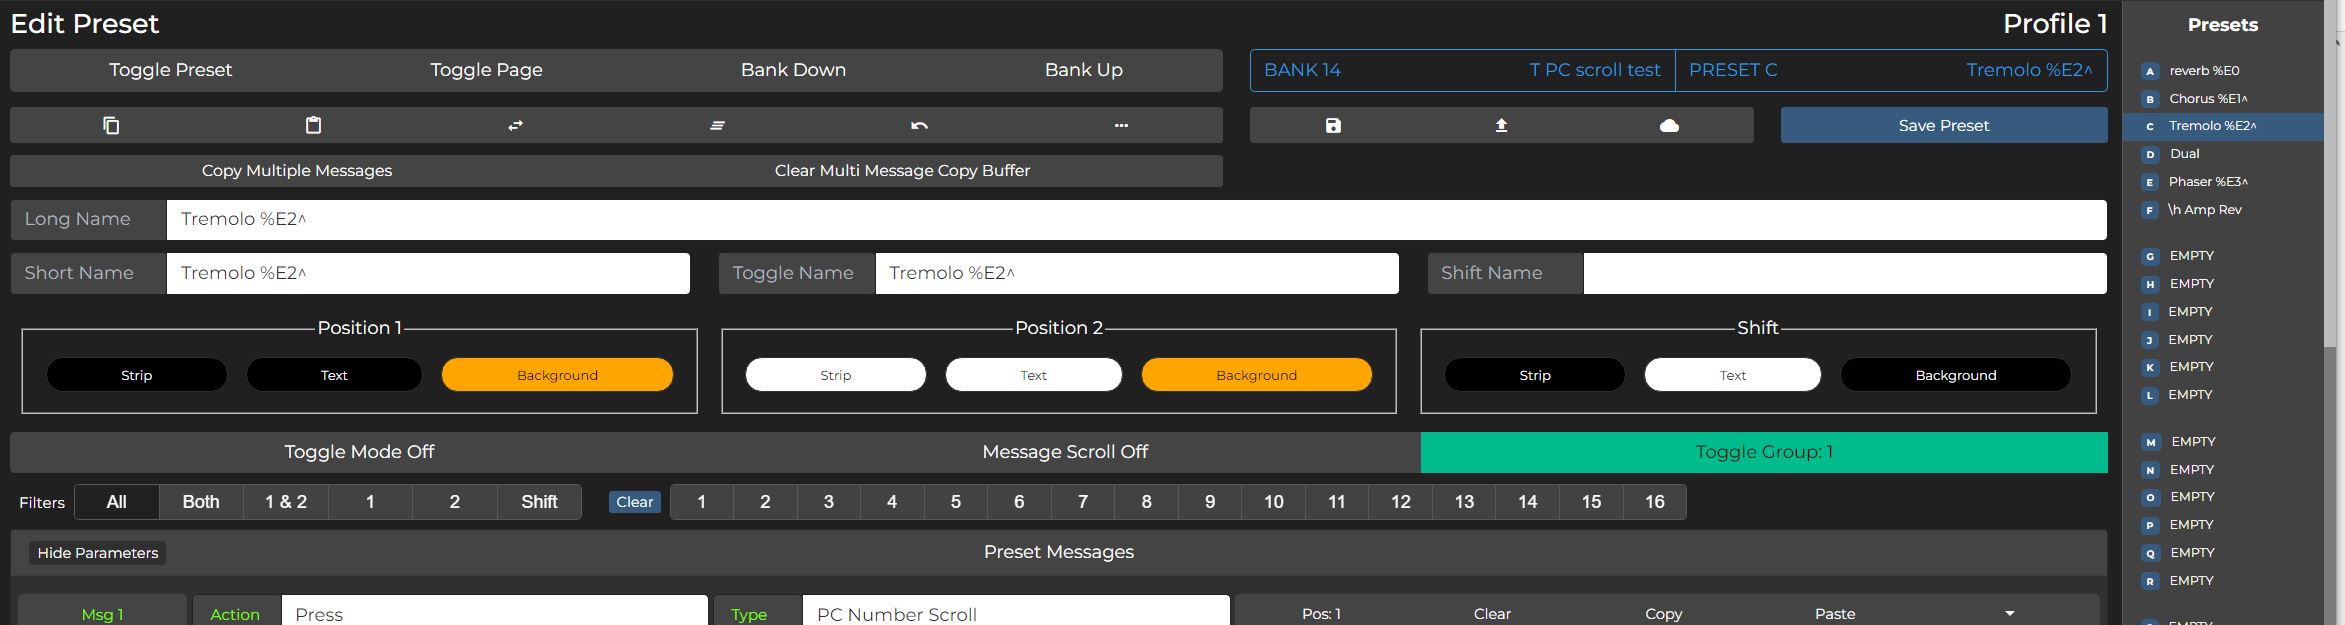
Task: Click Clear Multi Message Copy Buffer
Action: 902,171
